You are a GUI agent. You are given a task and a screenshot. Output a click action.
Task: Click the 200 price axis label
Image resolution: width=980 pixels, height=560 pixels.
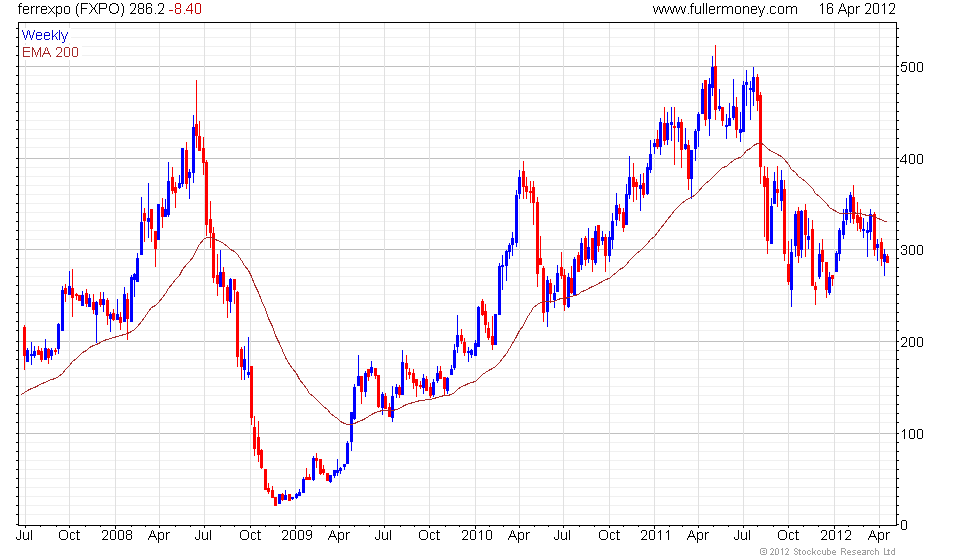coord(912,342)
